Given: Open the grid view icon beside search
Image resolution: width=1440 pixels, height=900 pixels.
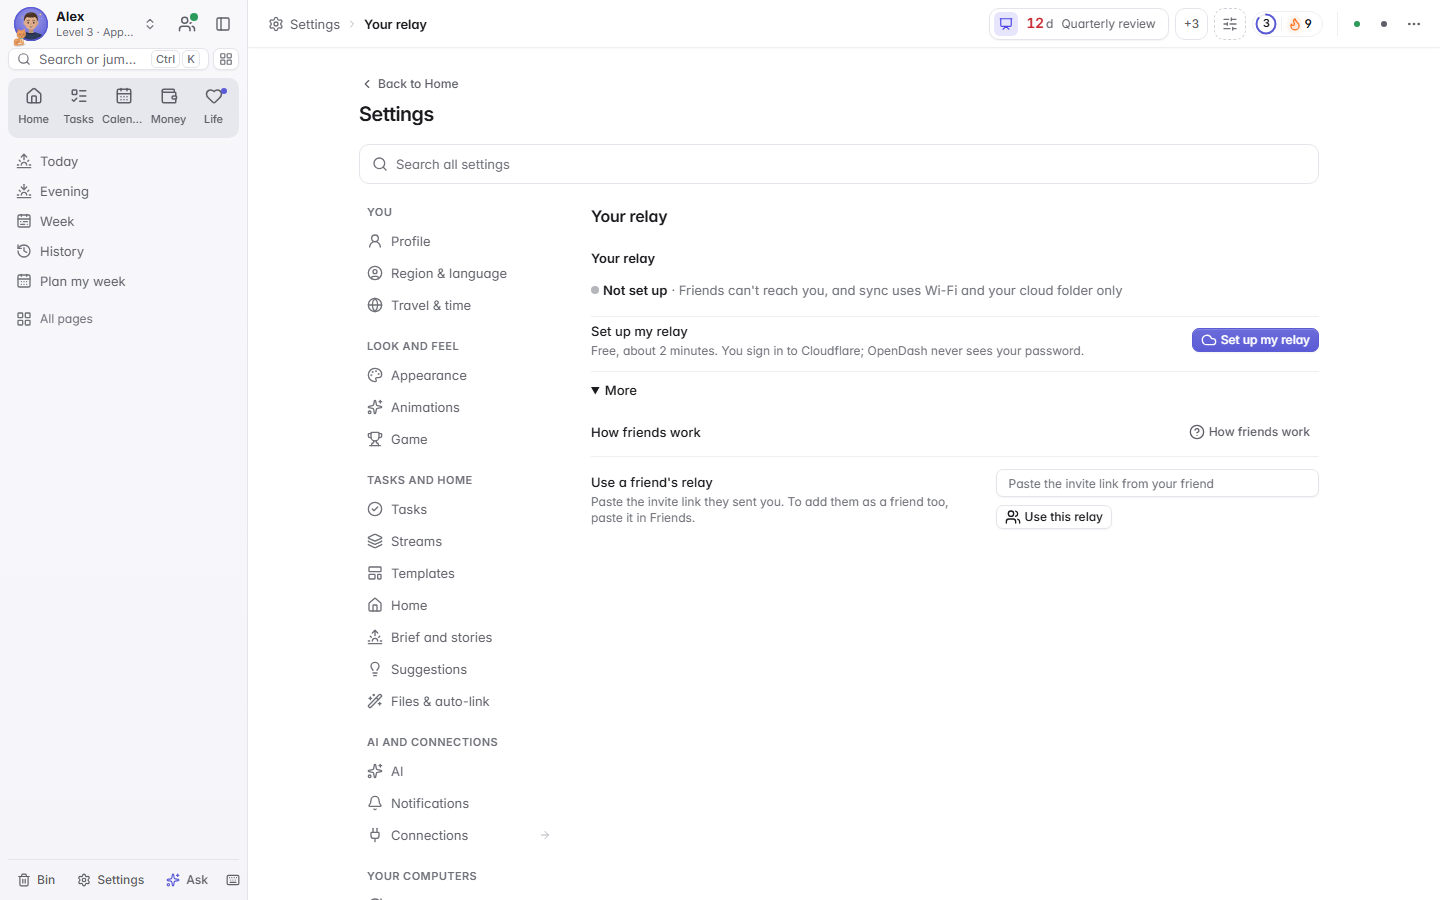Looking at the screenshot, I should pos(226,59).
